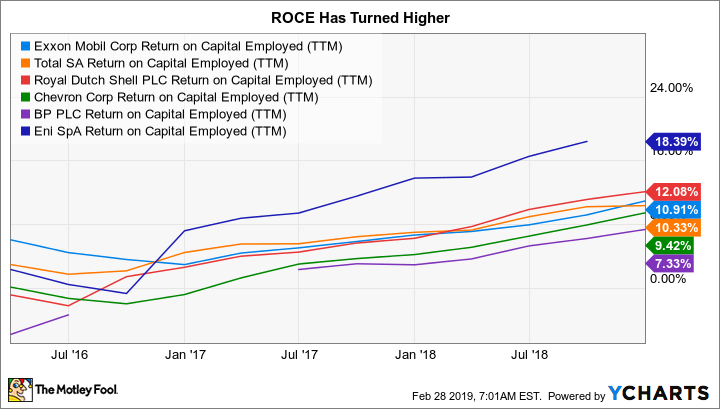
Task: Click the Jan '18 x-axis label
Action: coord(413,353)
